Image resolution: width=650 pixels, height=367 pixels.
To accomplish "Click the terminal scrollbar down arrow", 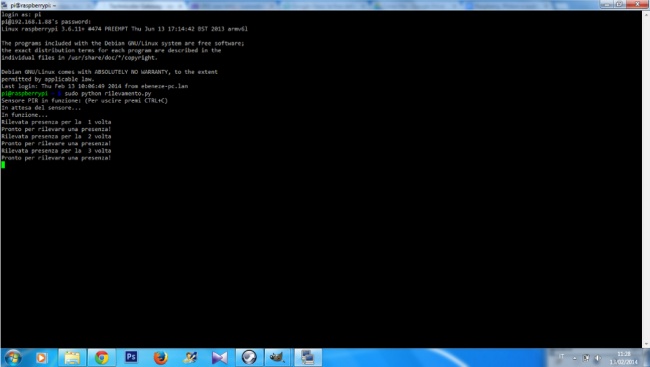I will 646,345.
